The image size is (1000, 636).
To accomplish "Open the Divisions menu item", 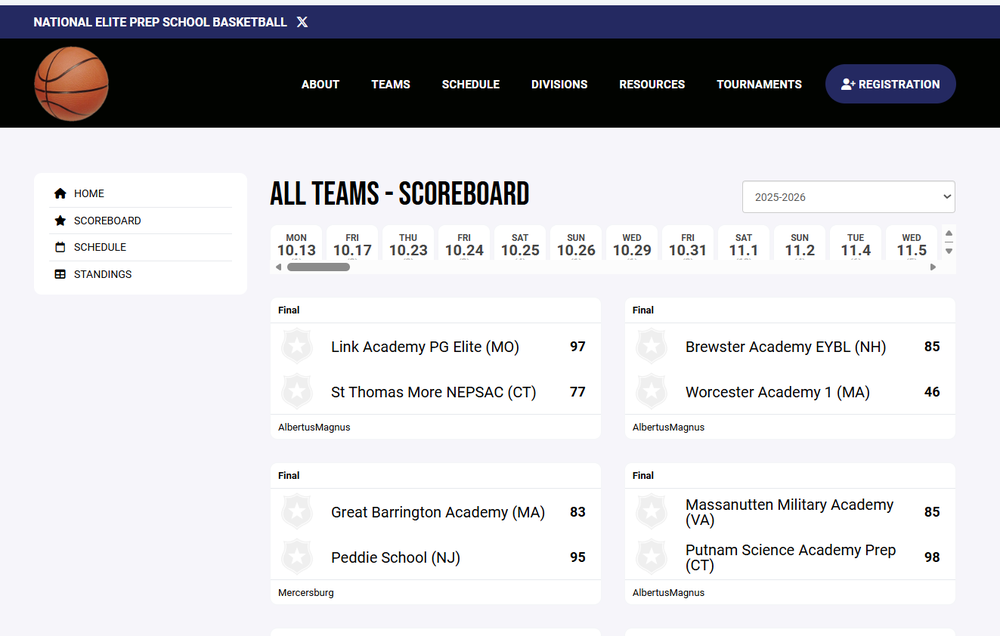I will 559,84.
